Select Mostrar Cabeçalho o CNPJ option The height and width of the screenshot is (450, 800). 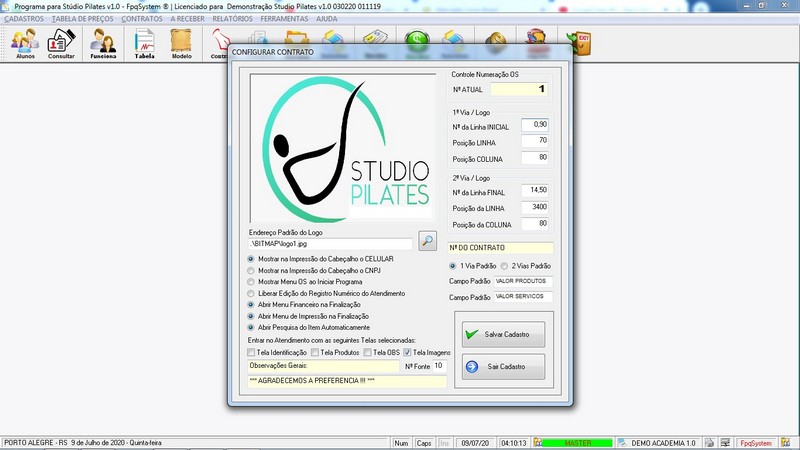(251, 271)
